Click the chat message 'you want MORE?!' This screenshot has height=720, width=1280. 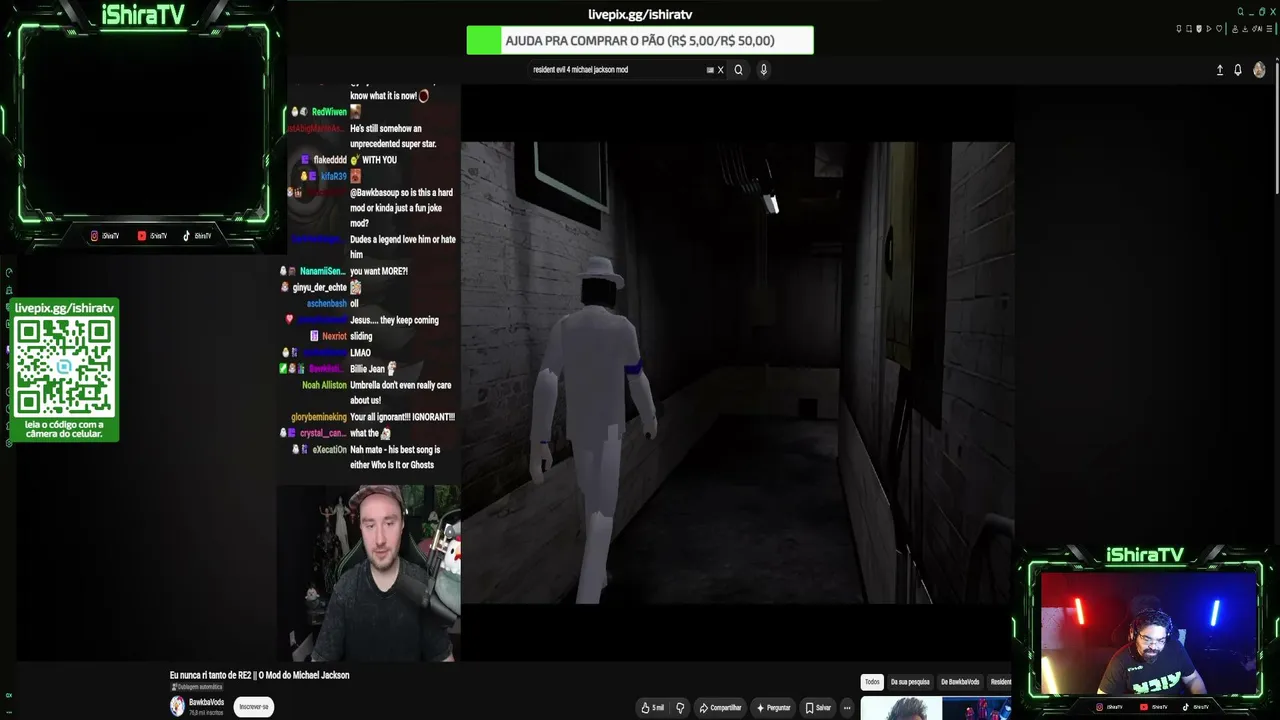click(x=379, y=271)
